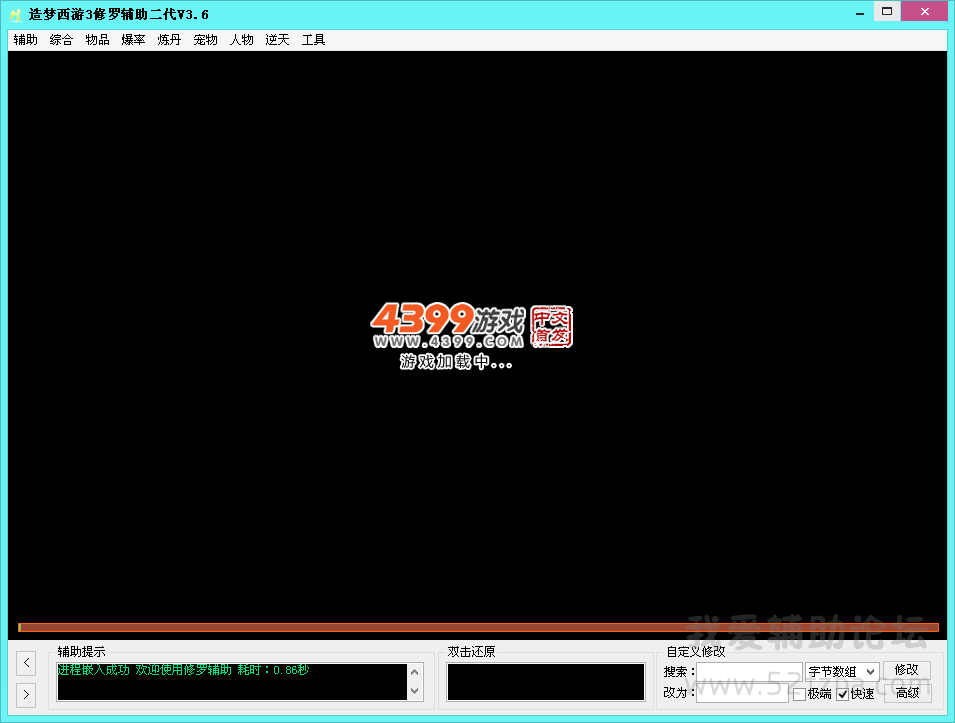Viewport: 955px width, 723px height.
Task: Click the 高级 button
Action: [907, 693]
